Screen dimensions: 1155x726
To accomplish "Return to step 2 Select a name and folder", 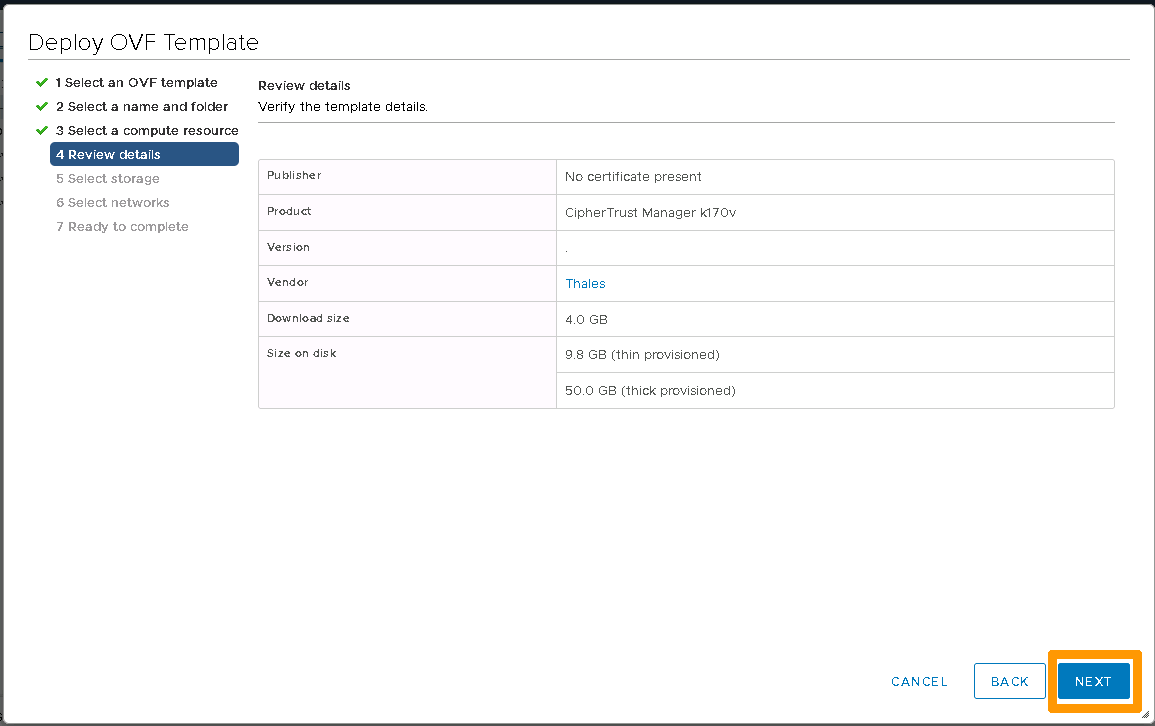I will click(142, 106).
